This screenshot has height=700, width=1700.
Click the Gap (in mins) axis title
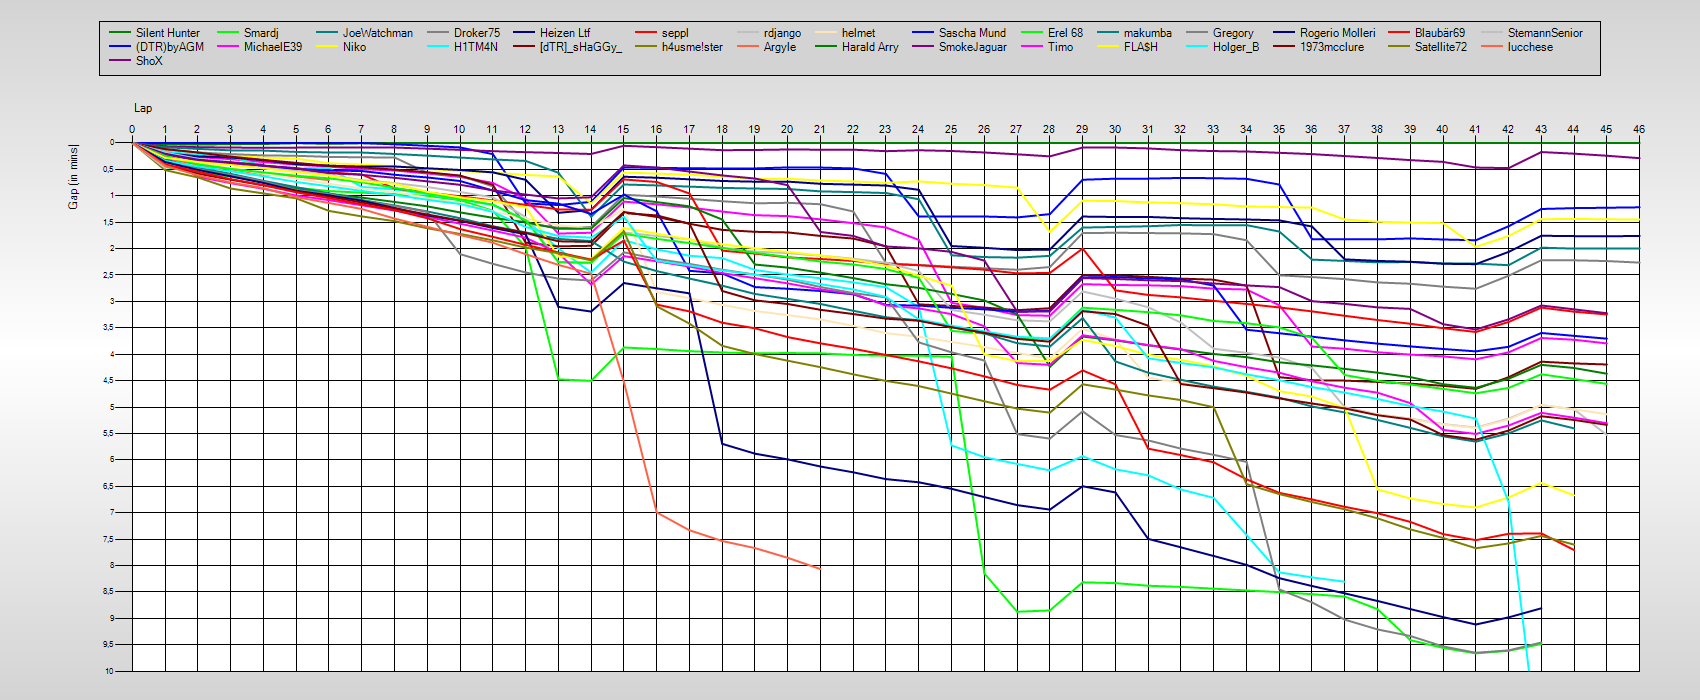click(x=74, y=177)
